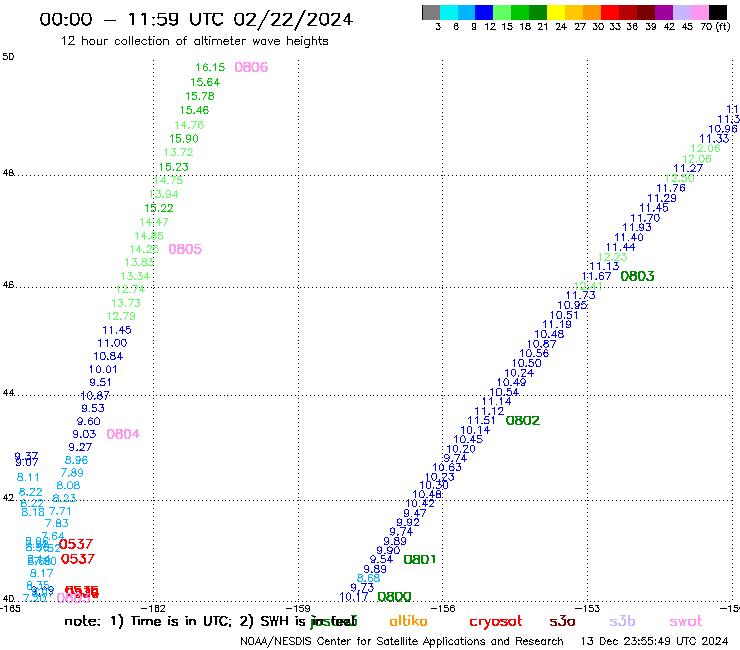This screenshot has width=740, height=650.
Task: Click the yellow 24 ft legend swatch
Action: point(556,12)
